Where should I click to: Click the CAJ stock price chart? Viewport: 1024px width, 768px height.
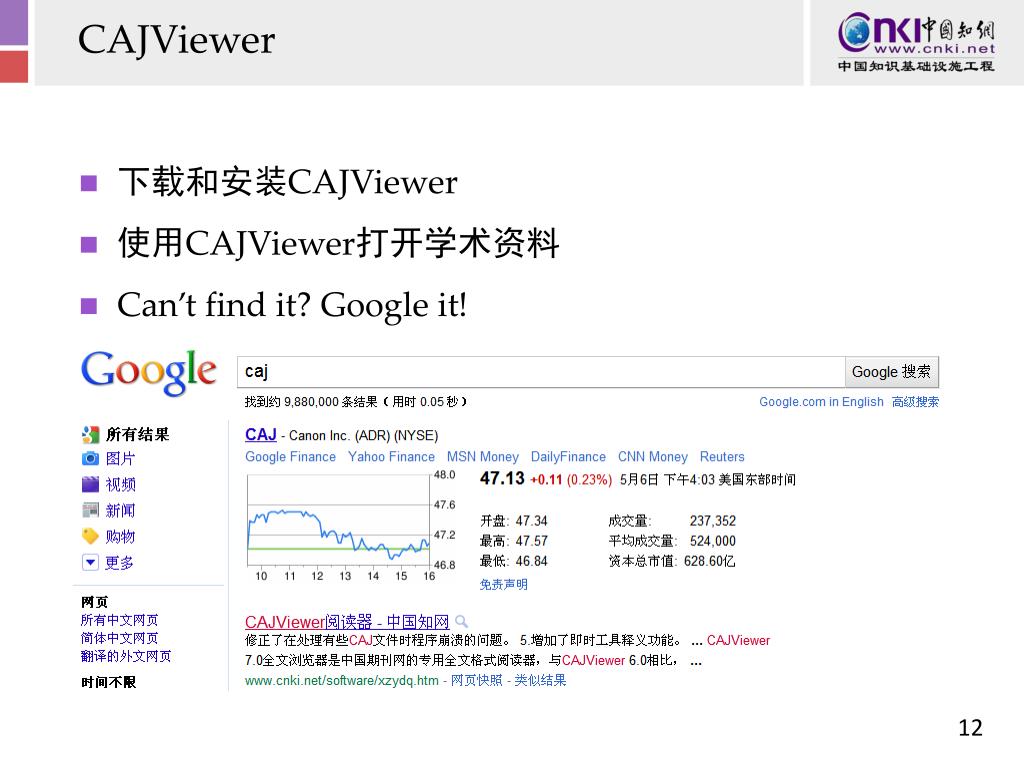point(351,526)
